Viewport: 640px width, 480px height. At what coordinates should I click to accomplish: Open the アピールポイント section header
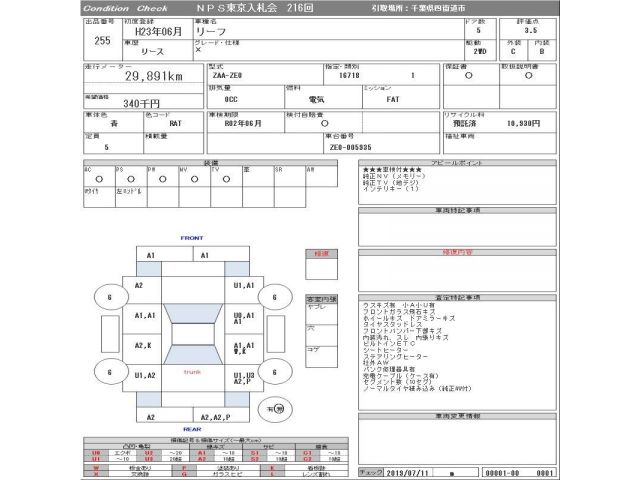coord(458,161)
